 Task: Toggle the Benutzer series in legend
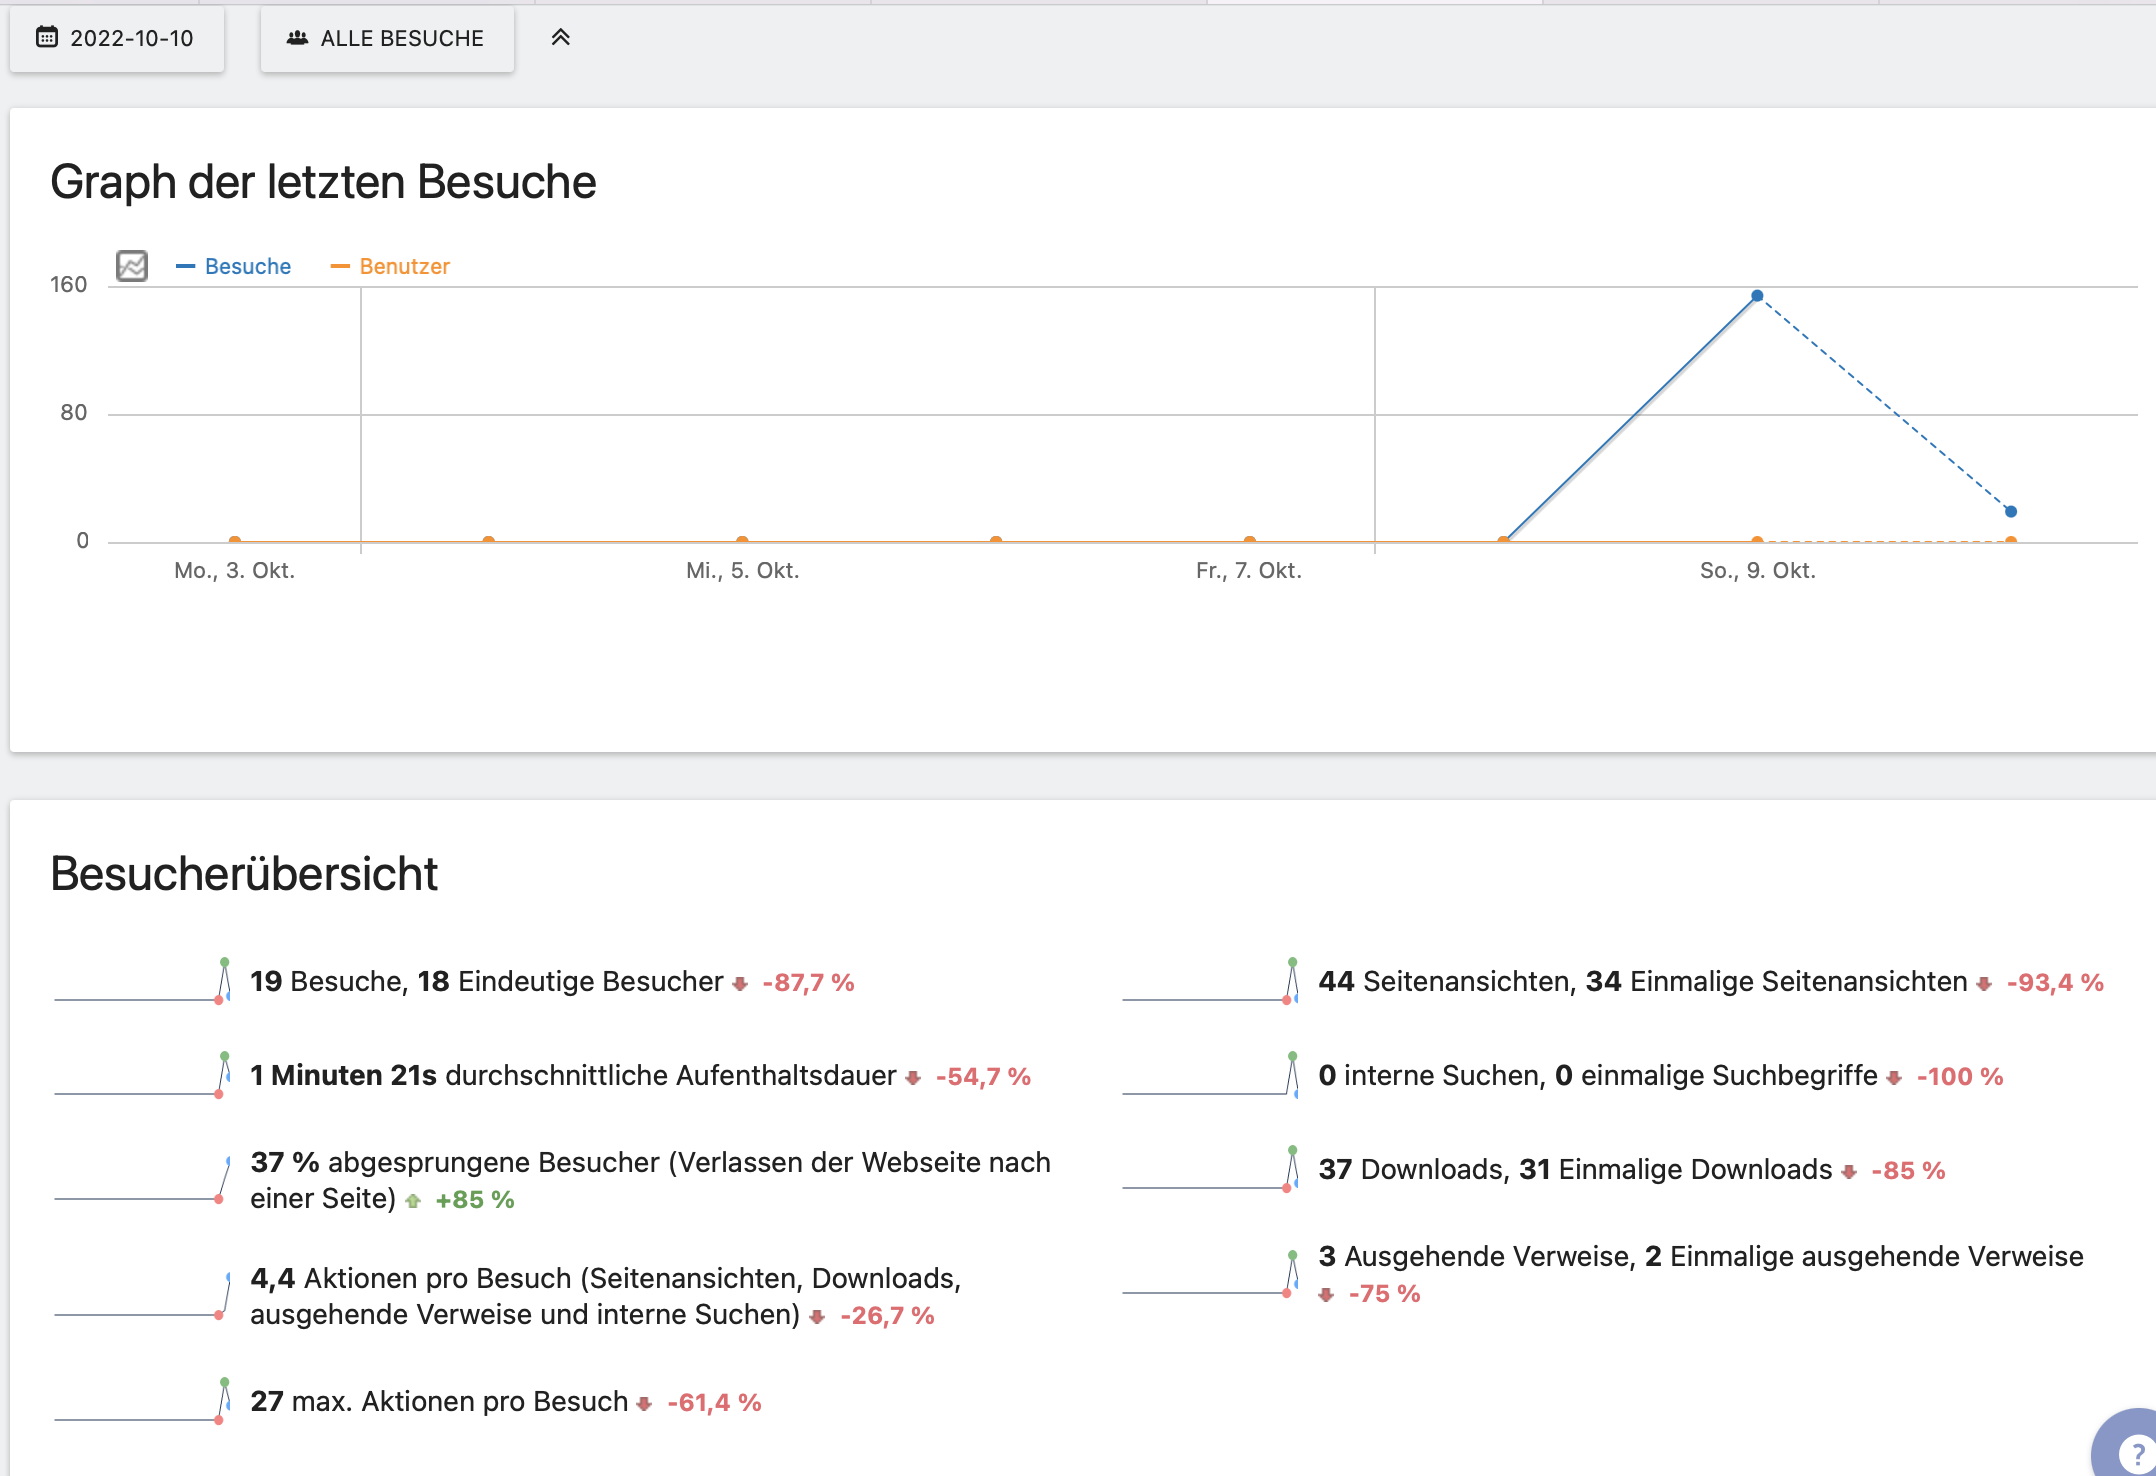pos(404,266)
